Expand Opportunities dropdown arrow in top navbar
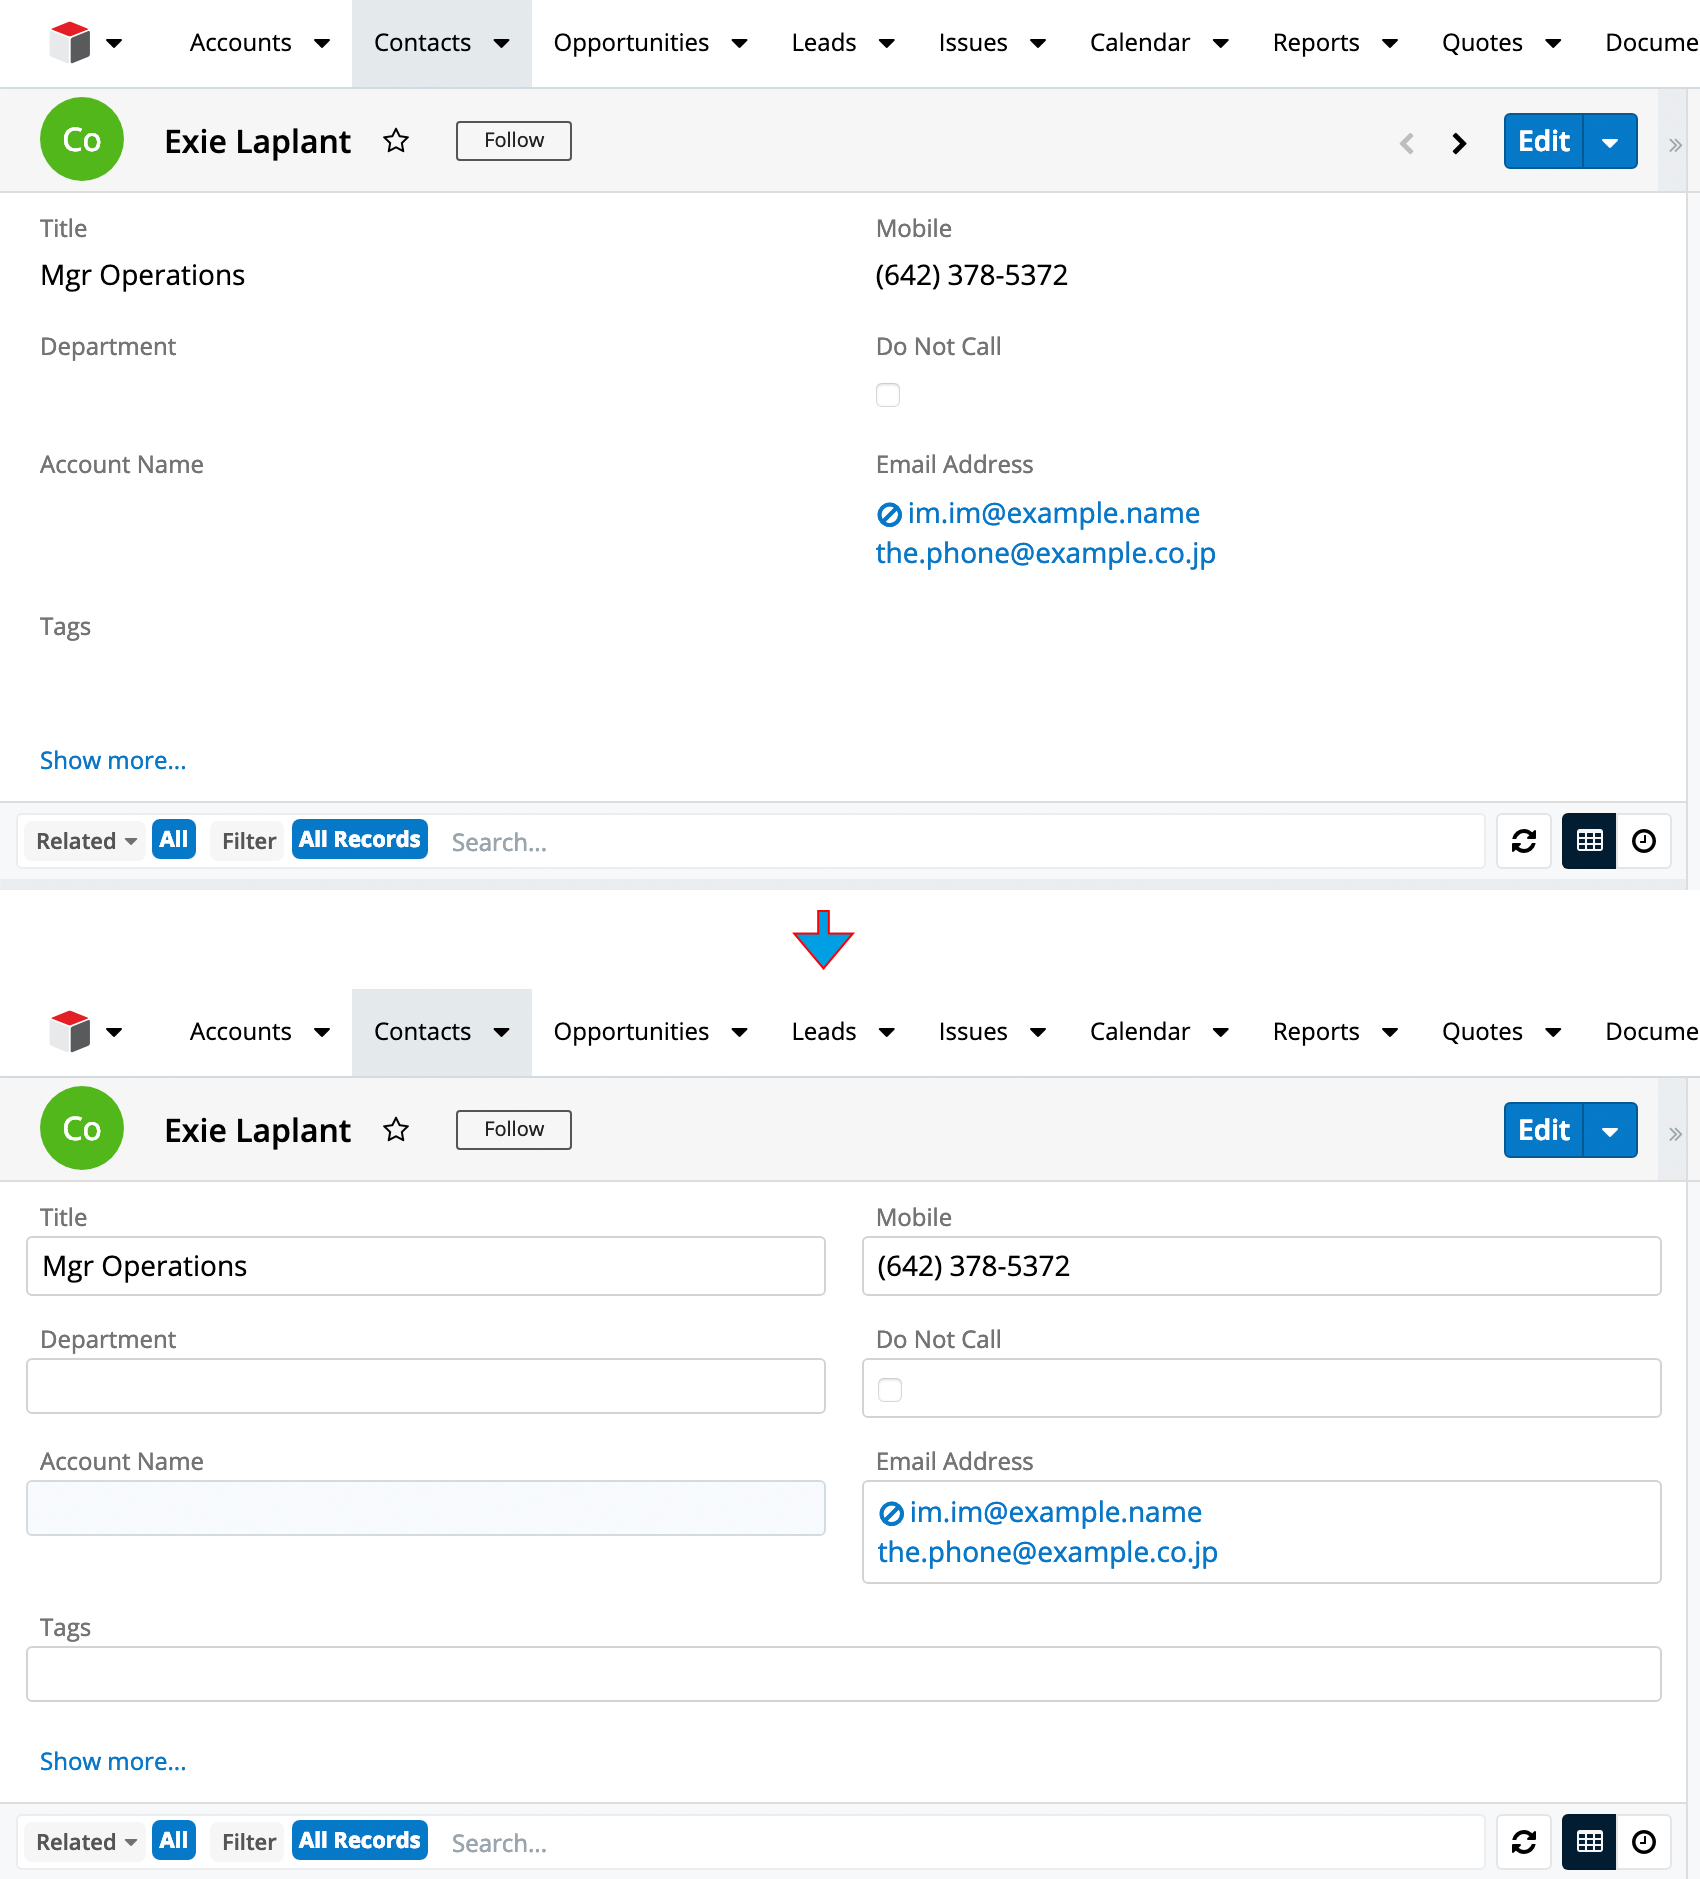 (x=740, y=43)
